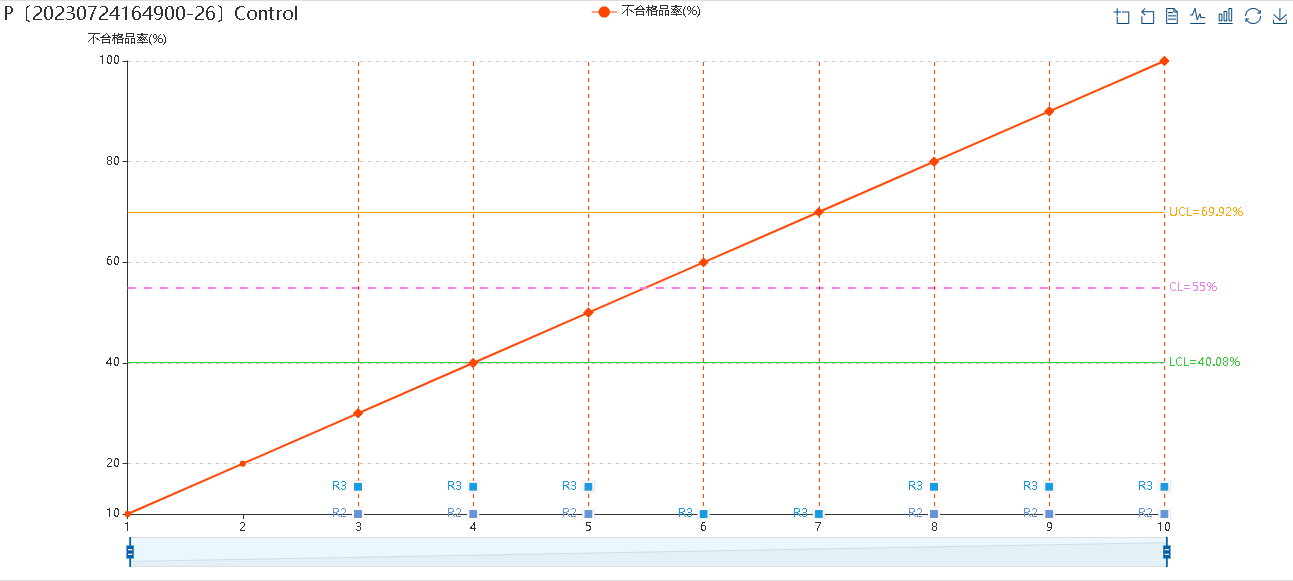Switch chart to bar type

click(1225, 16)
